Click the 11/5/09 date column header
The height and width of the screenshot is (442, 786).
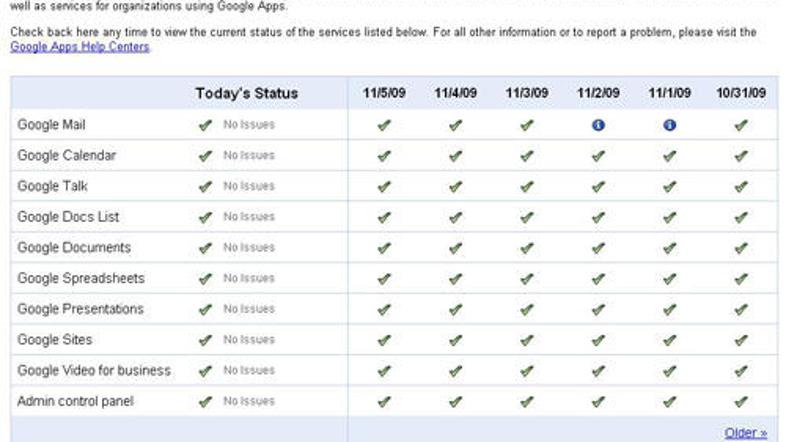coord(384,94)
